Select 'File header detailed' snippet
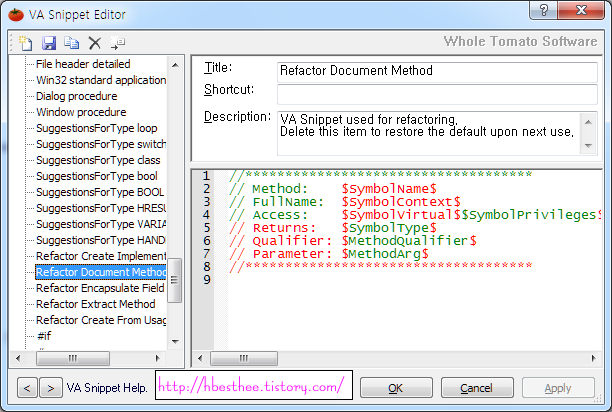The width and height of the screenshot is (612, 412). coord(83,64)
